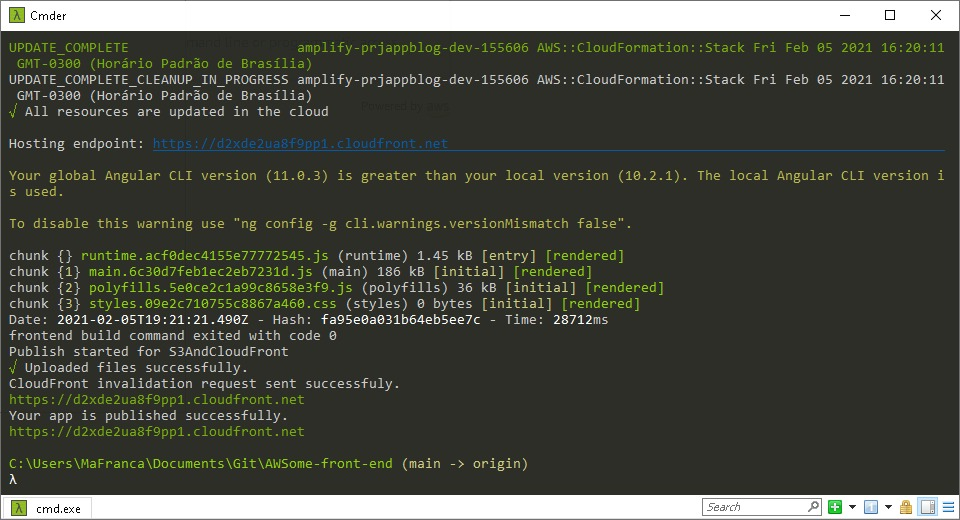960x520 pixels.
Task: Click the "Uploaded files successfully." line
Action: (x=136, y=367)
